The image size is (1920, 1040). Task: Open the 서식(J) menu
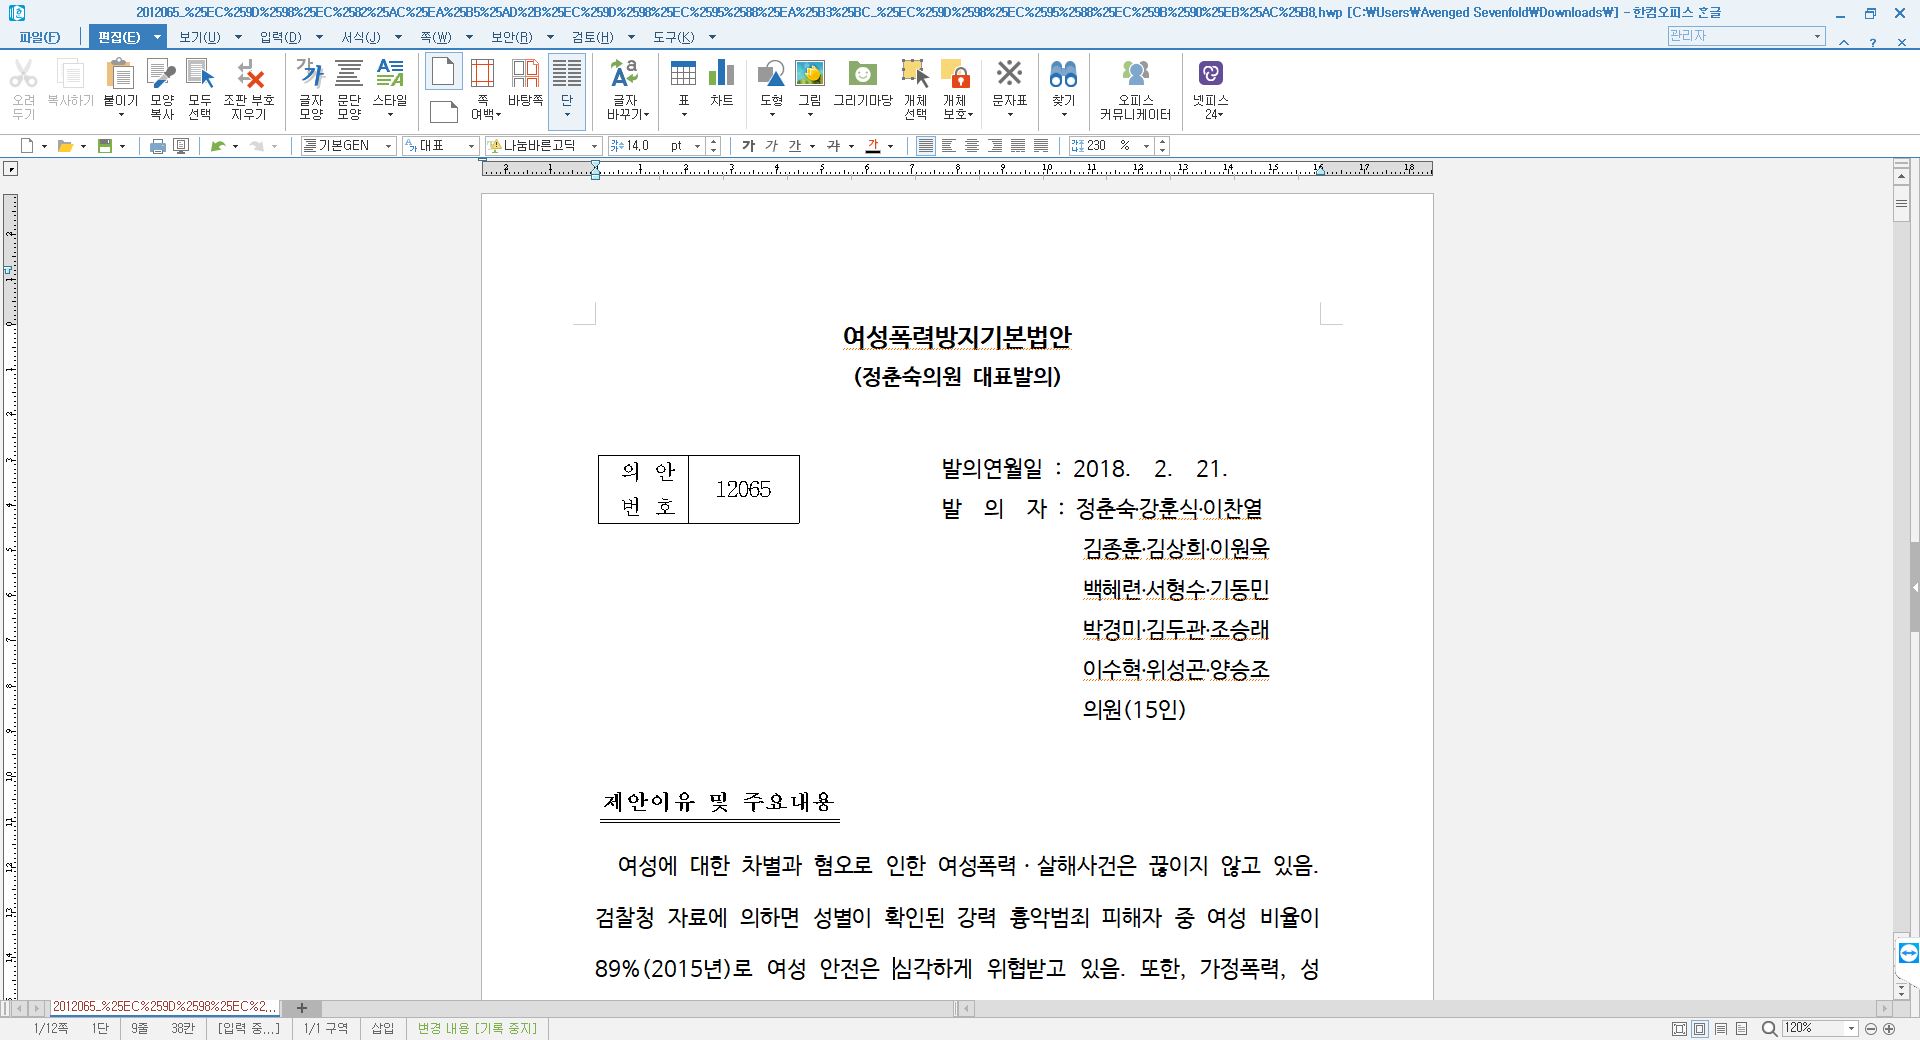(x=360, y=37)
